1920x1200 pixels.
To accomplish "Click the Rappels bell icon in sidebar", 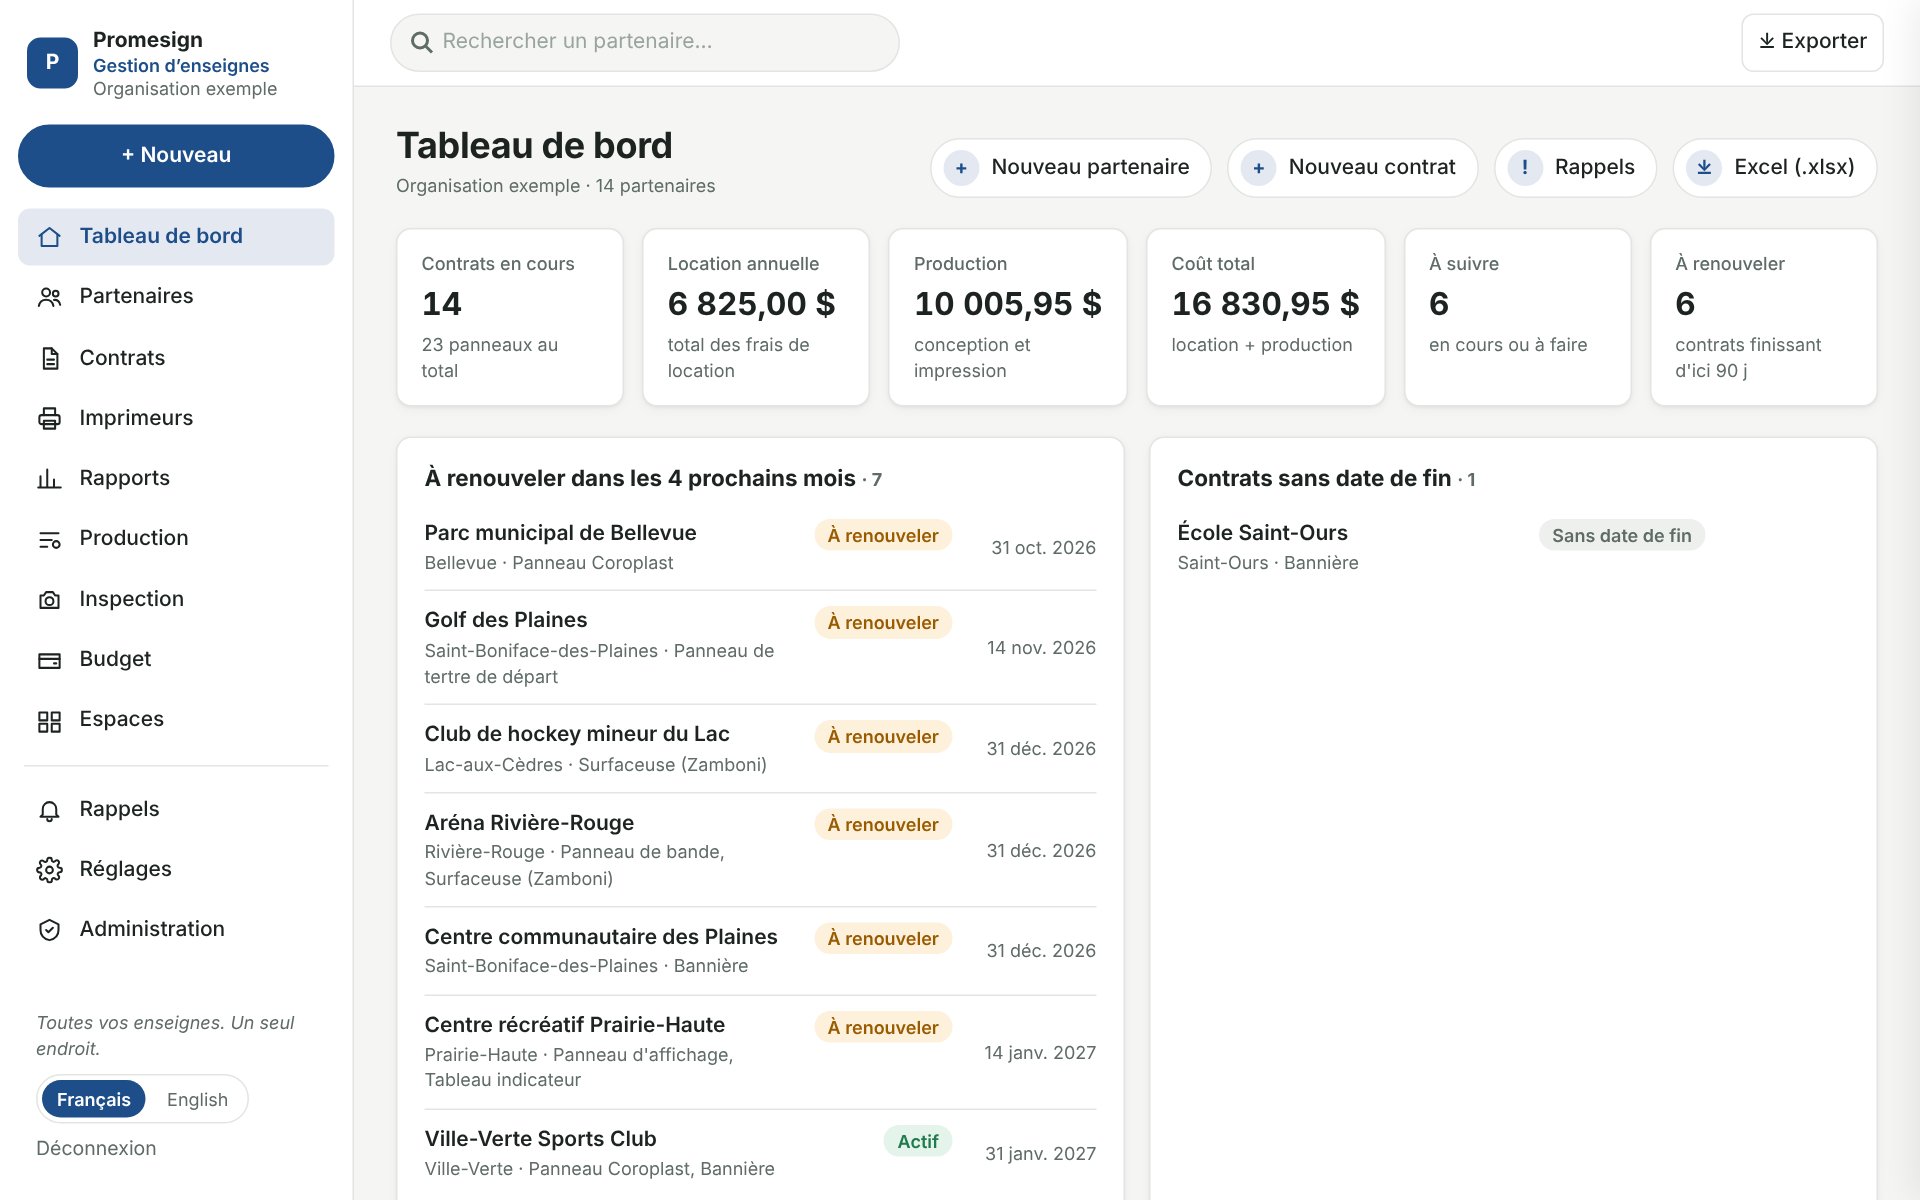I will 49,810.
